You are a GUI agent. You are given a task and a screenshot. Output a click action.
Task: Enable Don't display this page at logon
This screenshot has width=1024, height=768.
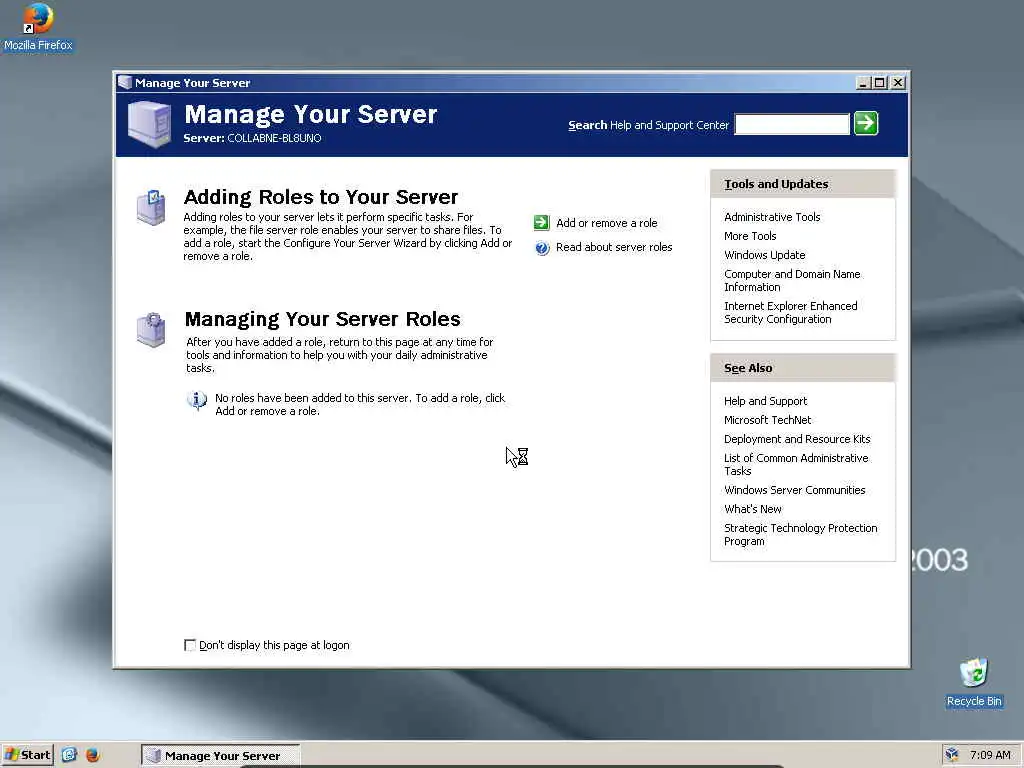point(190,645)
